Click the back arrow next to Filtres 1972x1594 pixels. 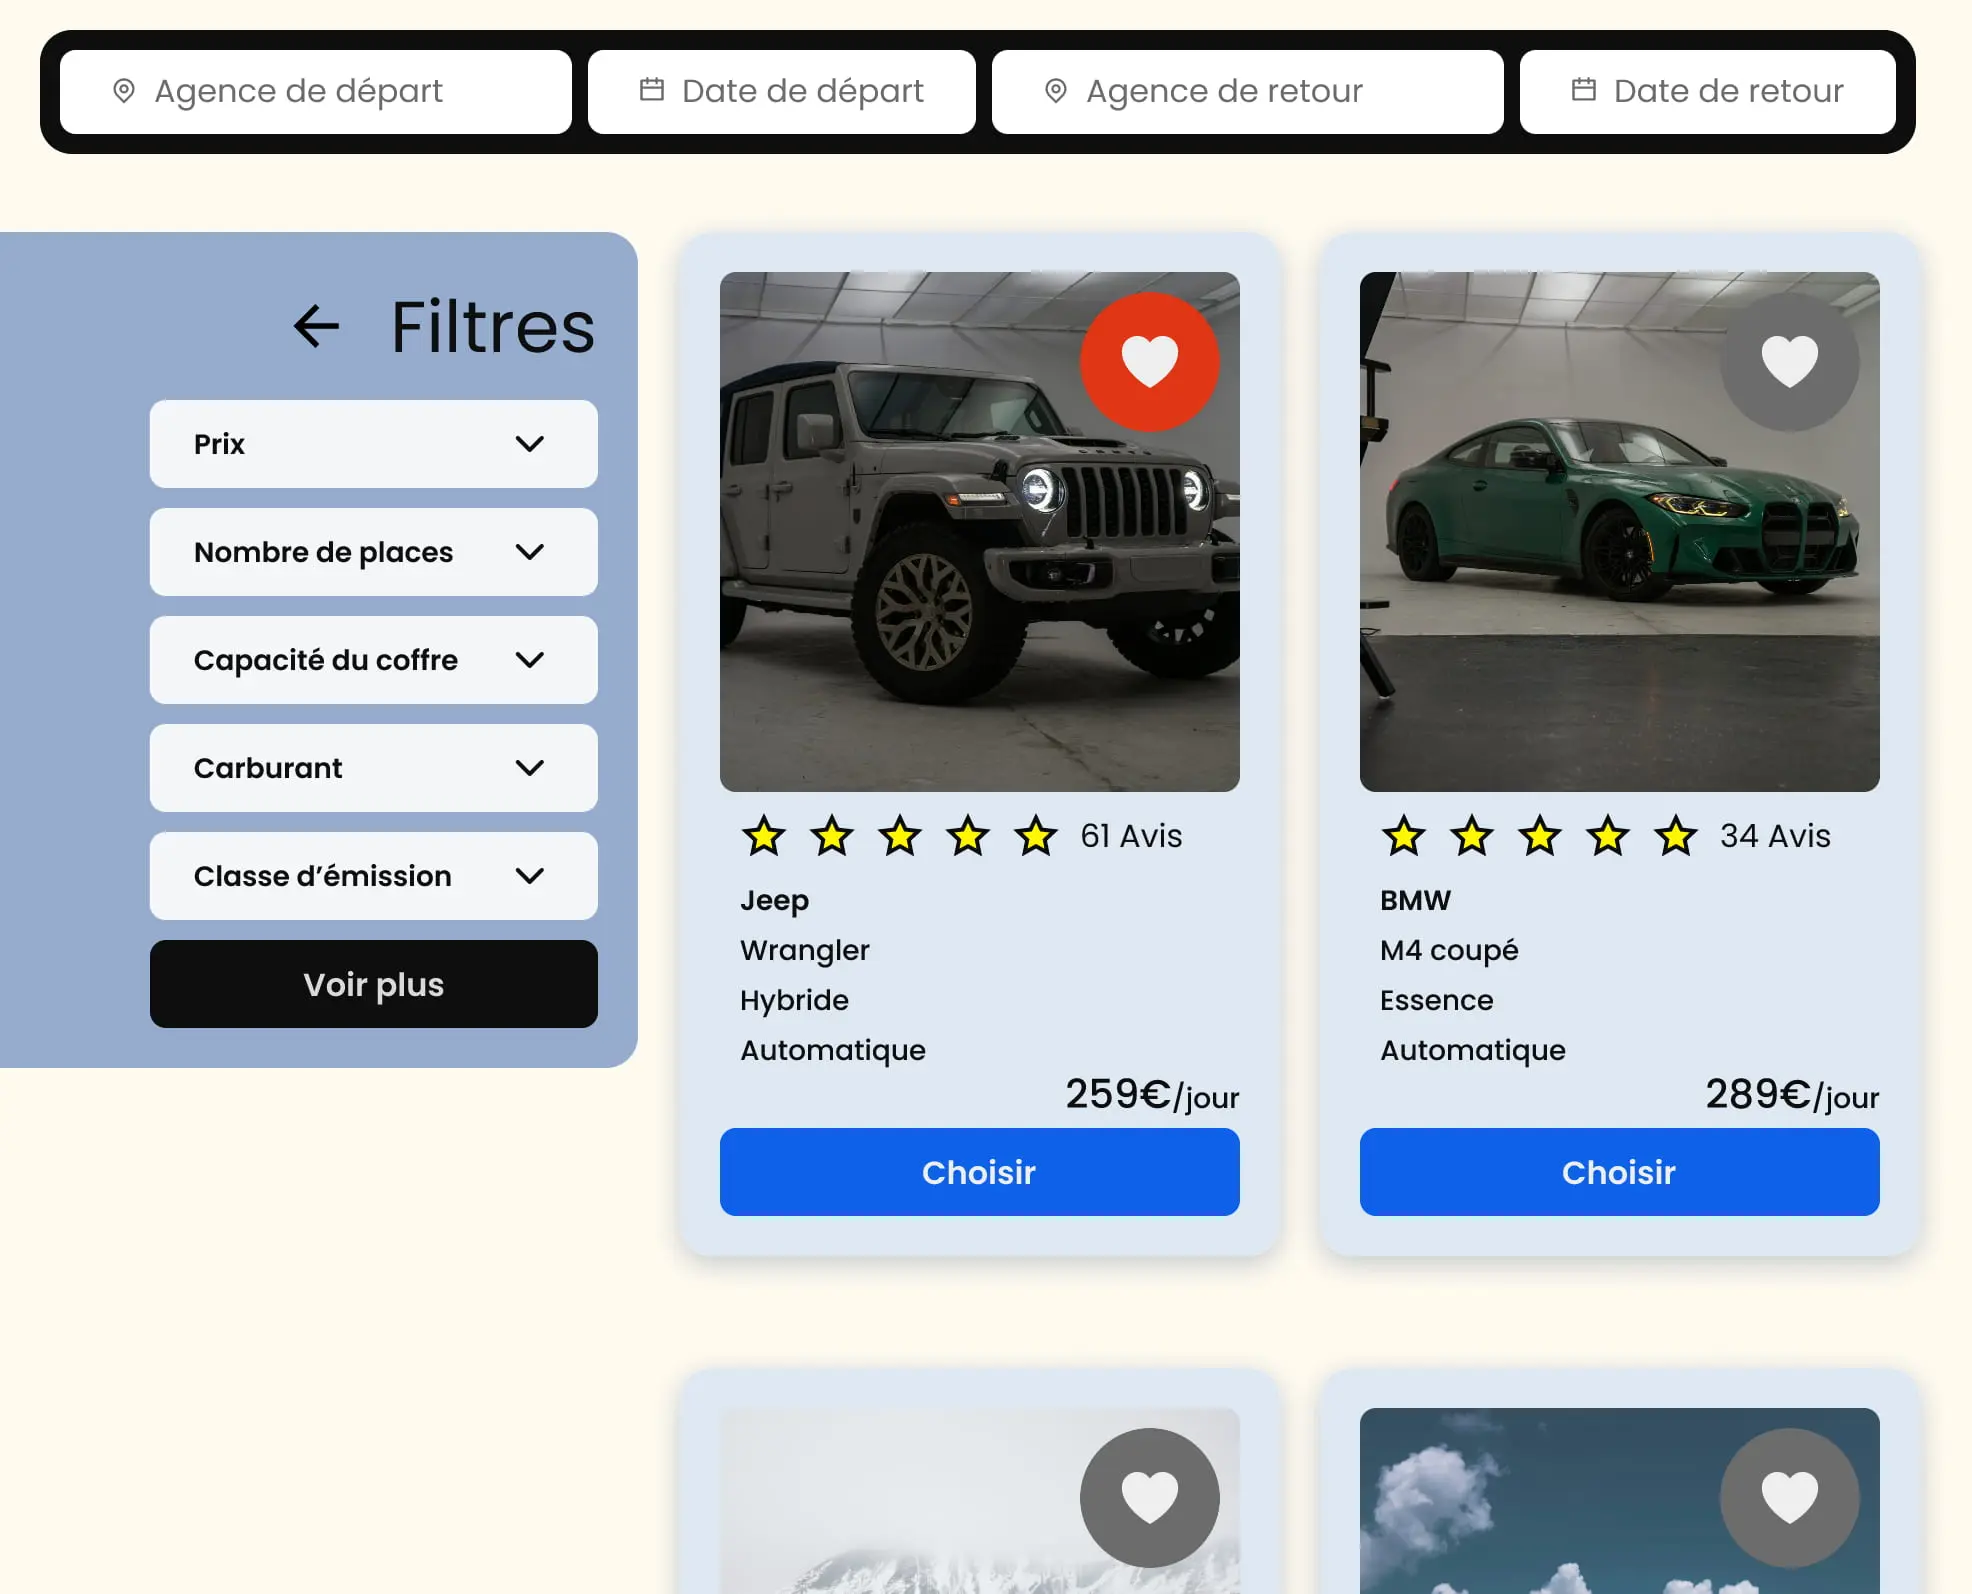pos(315,326)
